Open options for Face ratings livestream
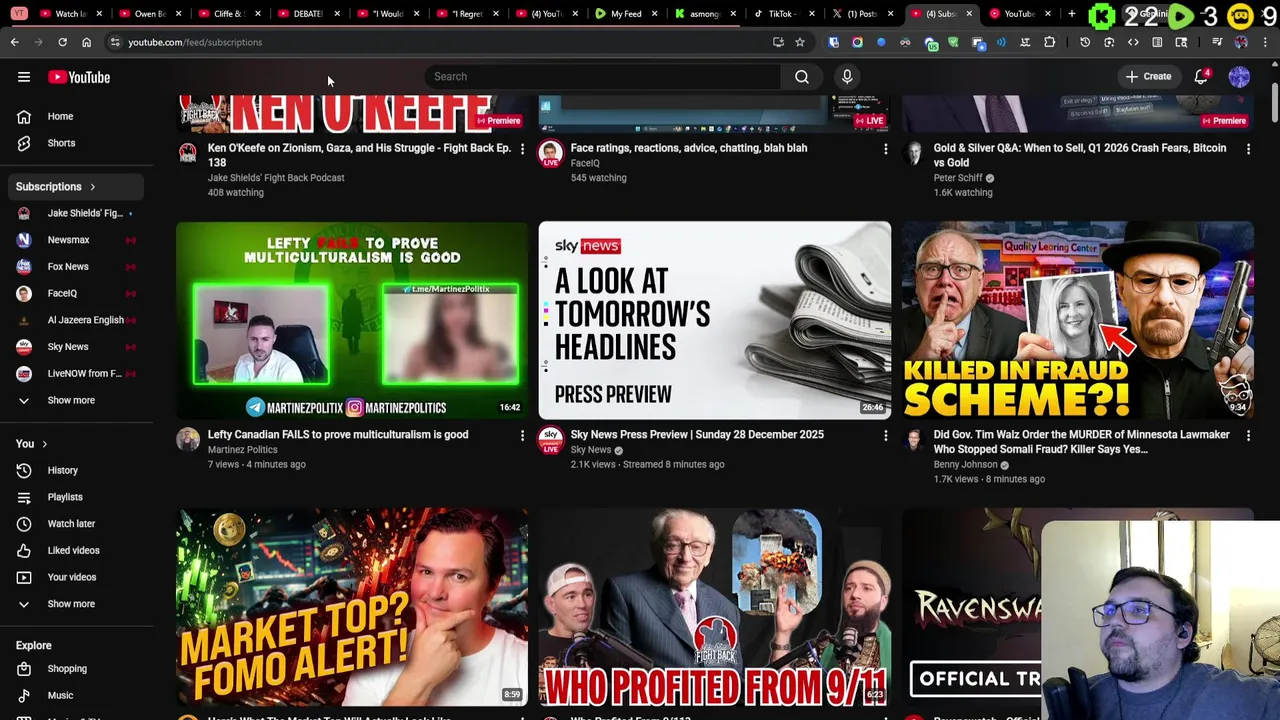Screen dimensions: 1280x720 (x=885, y=149)
